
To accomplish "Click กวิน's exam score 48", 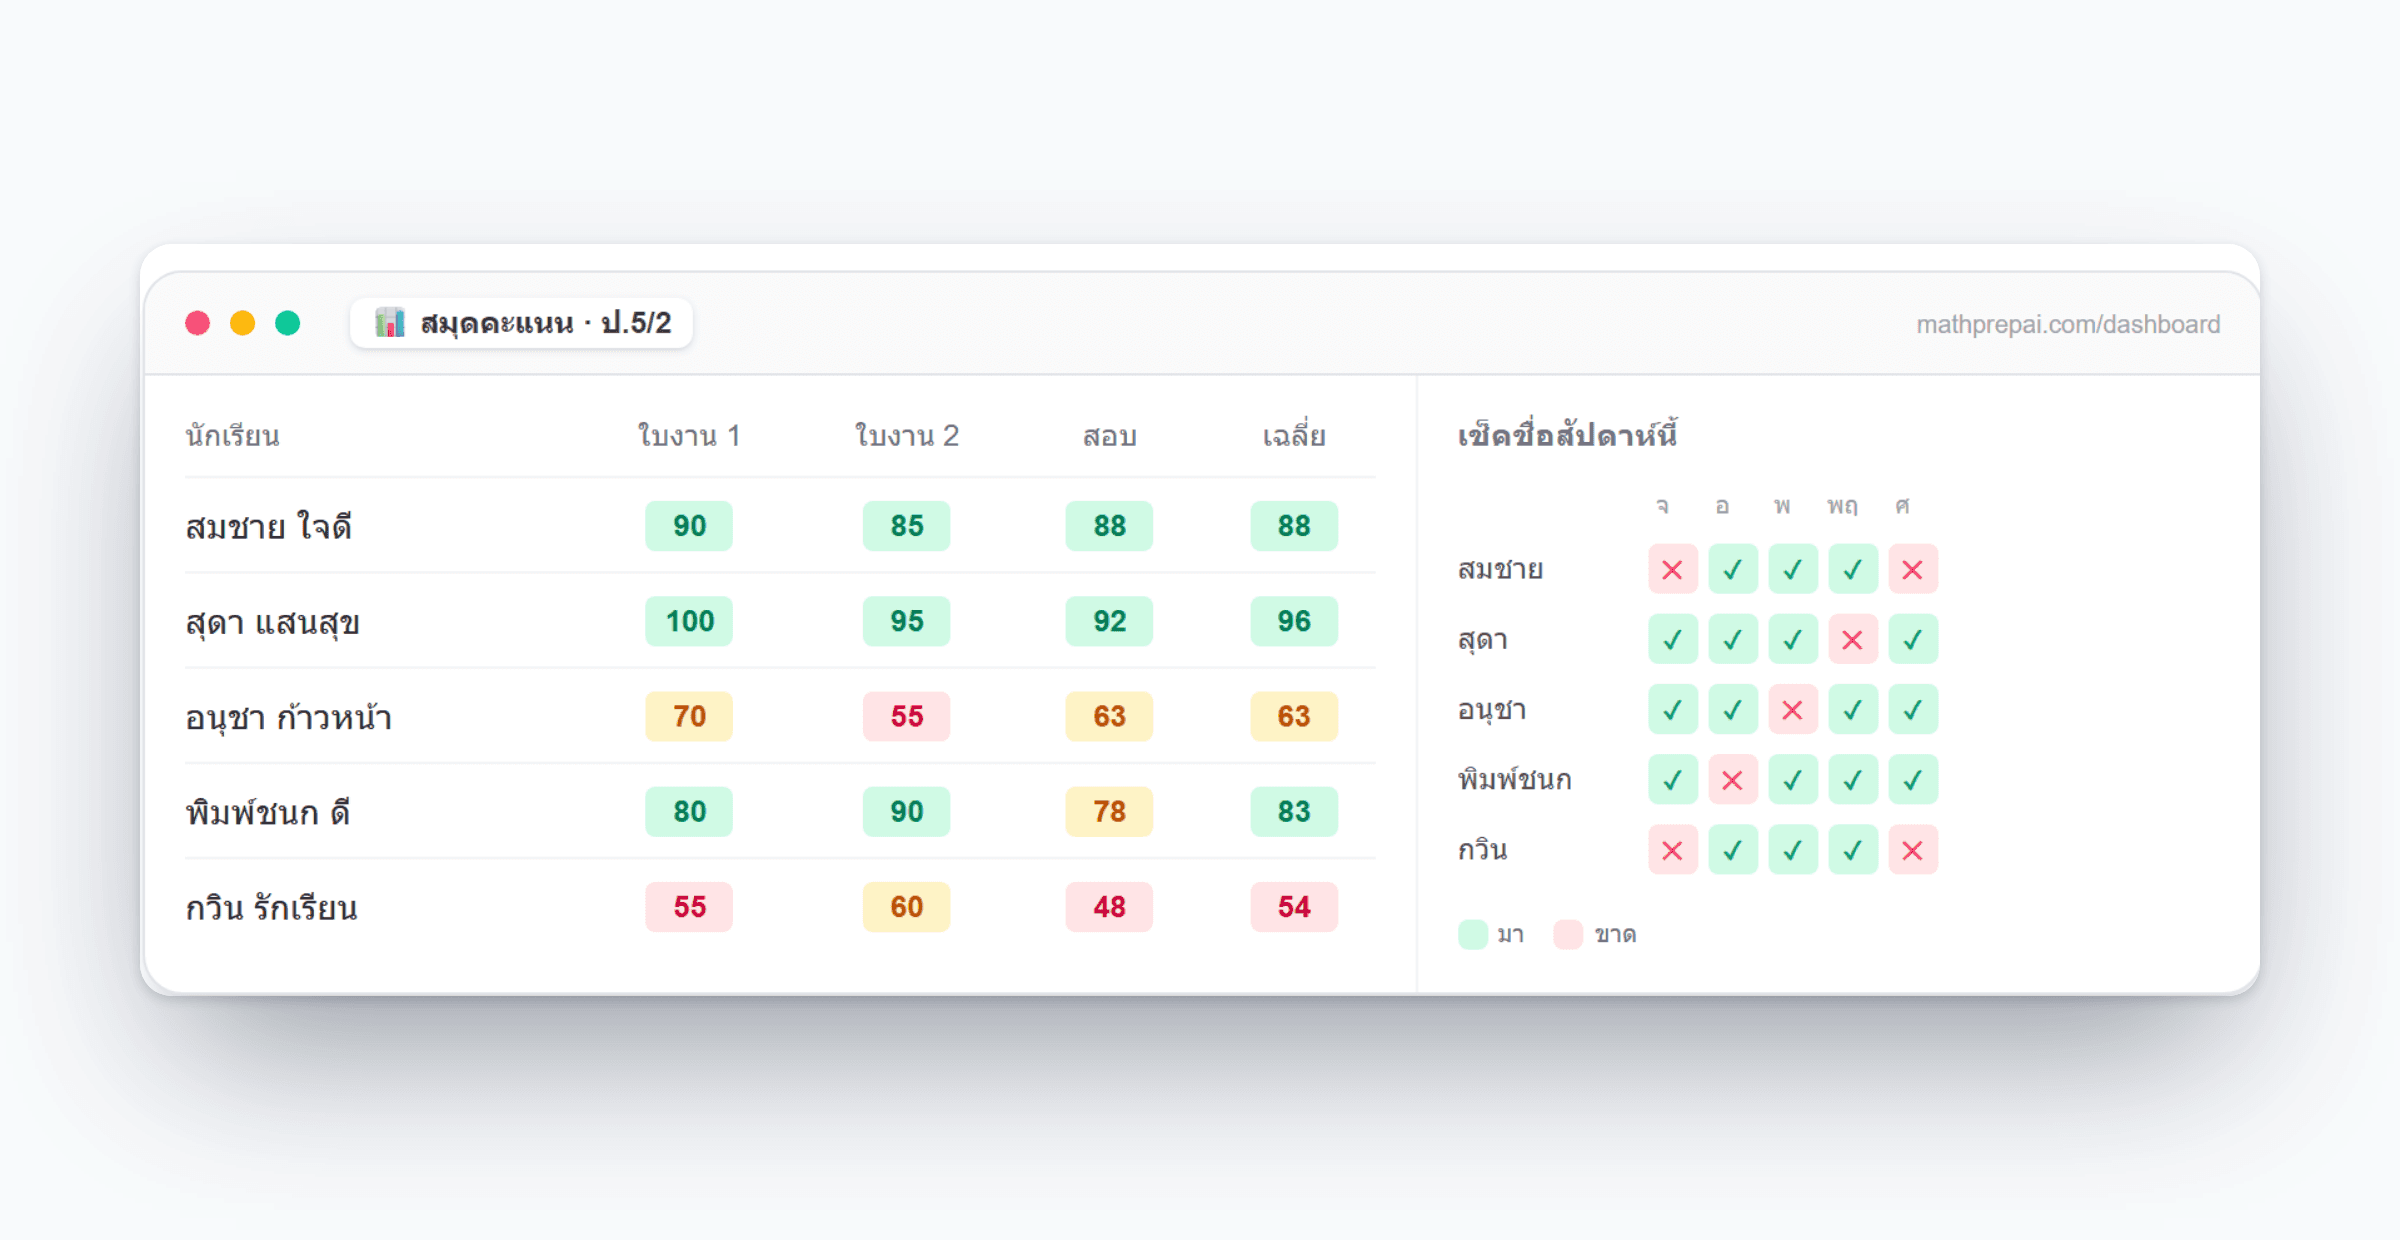I will click(1109, 907).
